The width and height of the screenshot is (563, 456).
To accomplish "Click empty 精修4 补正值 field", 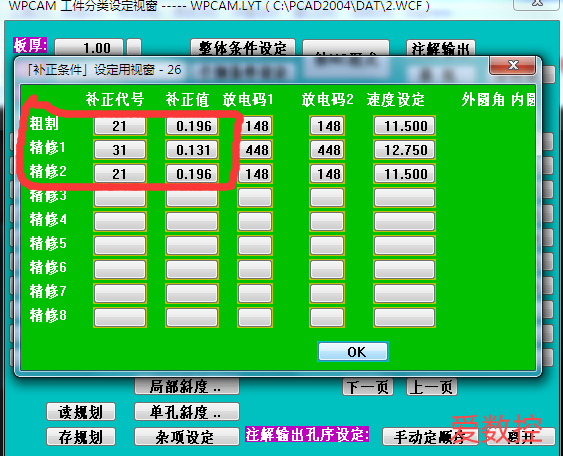I will [192, 222].
